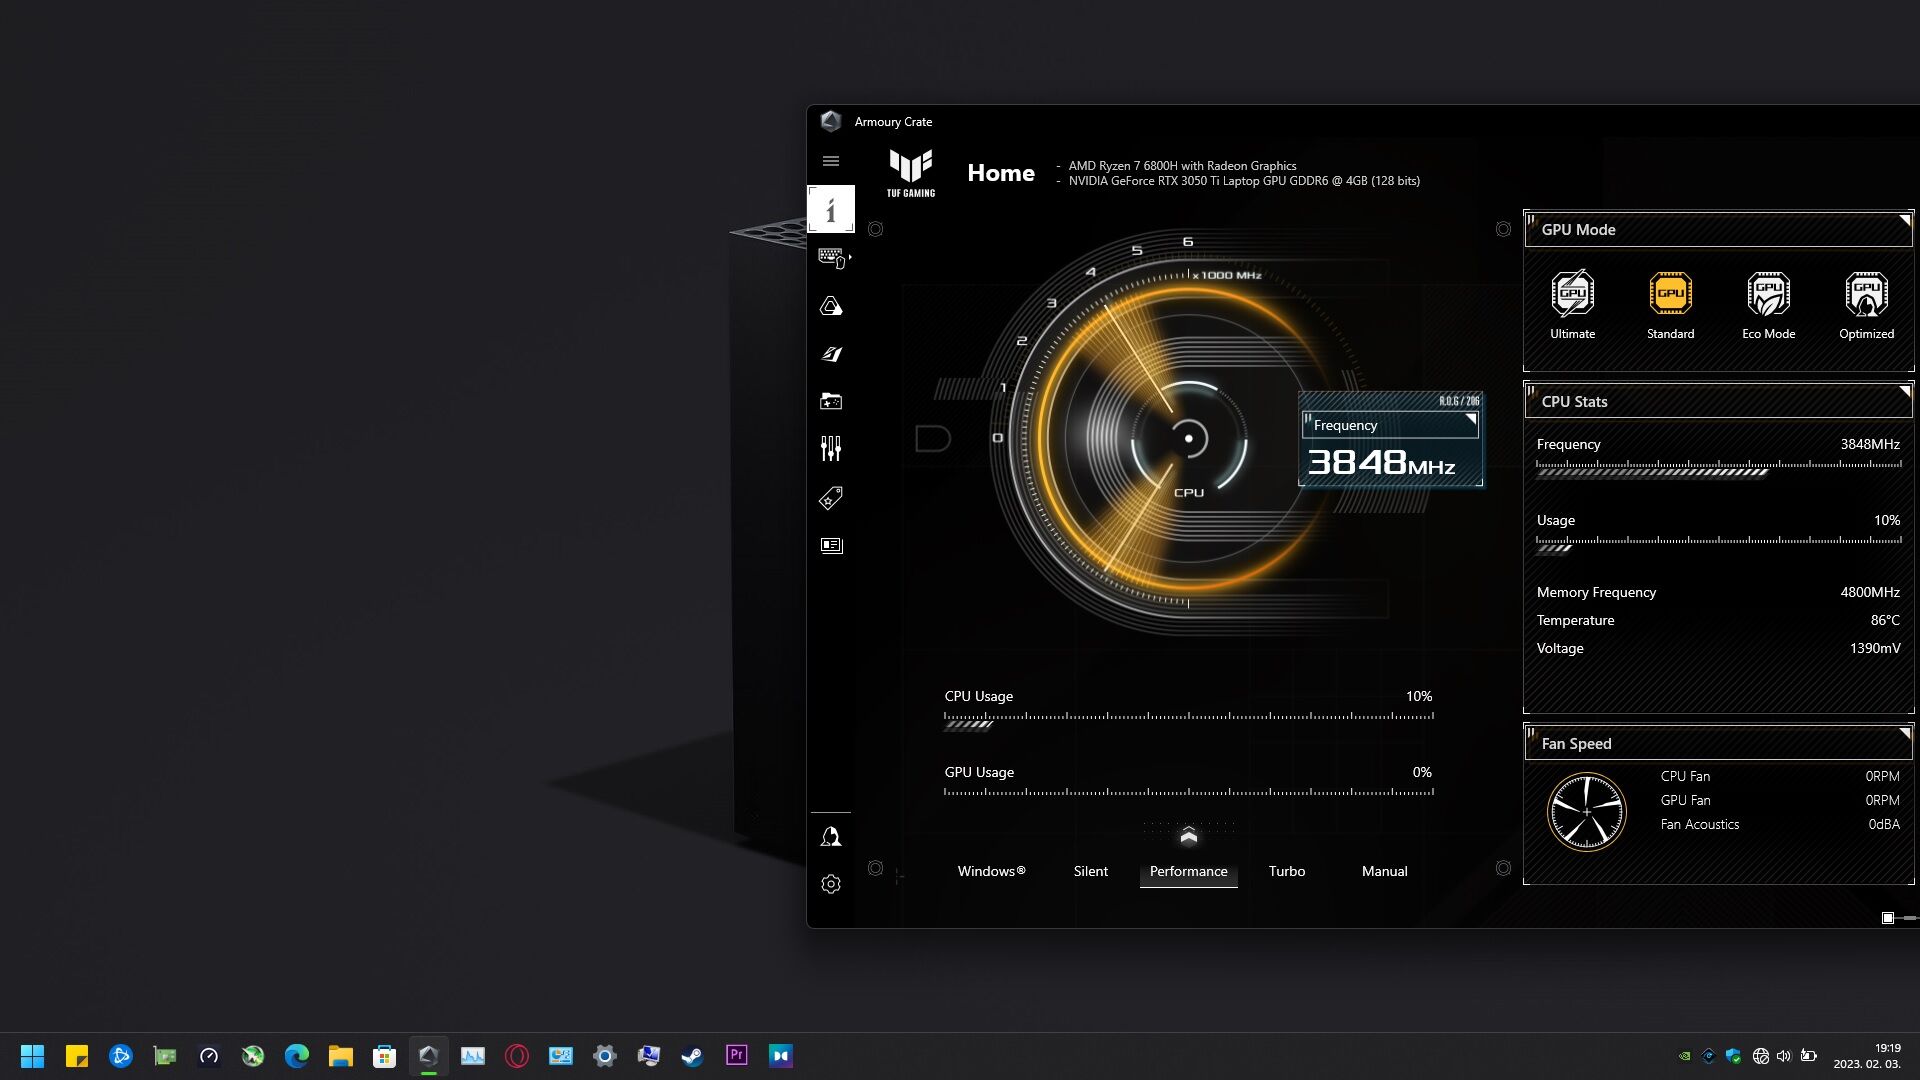
Task: Open Steam from the taskbar
Action: pyautogui.click(x=693, y=1056)
